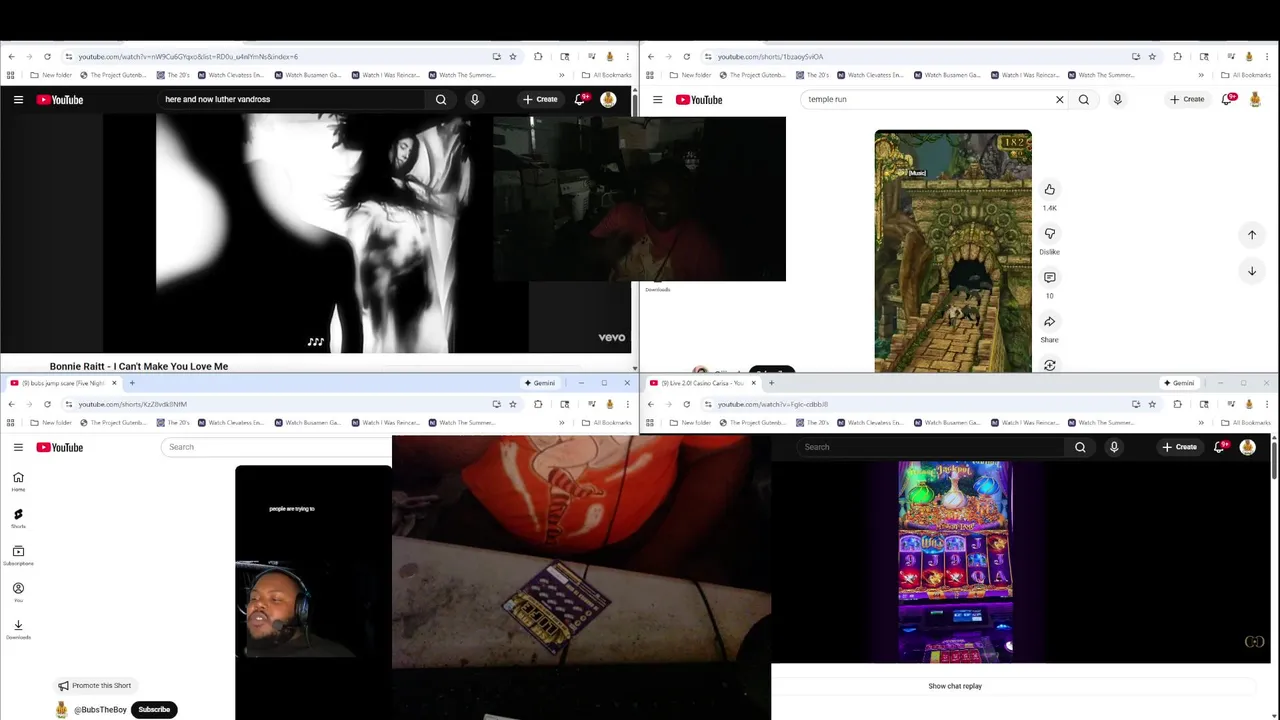Click Gemini button in bottom-left browser window
The width and height of the screenshot is (1280, 720).
[x=540, y=383]
